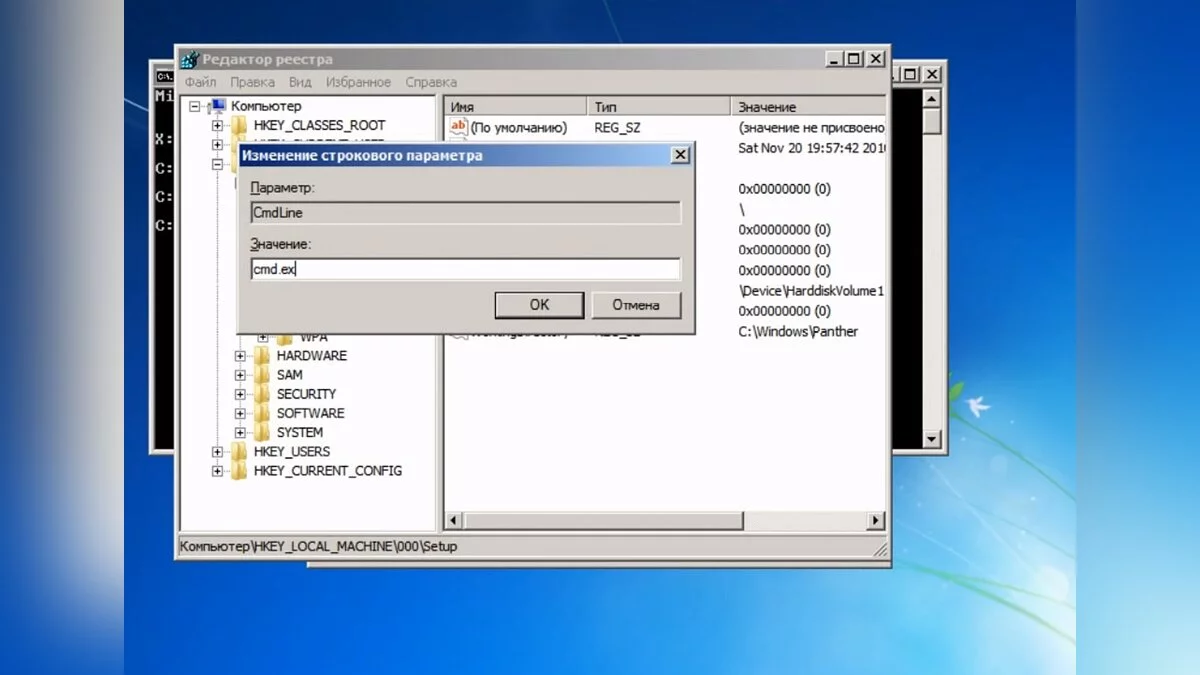Close the string edit dialog

point(680,155)
